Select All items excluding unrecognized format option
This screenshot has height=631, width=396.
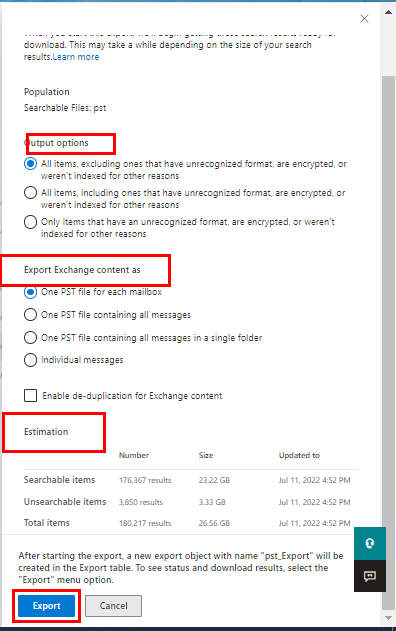point(31,164)
